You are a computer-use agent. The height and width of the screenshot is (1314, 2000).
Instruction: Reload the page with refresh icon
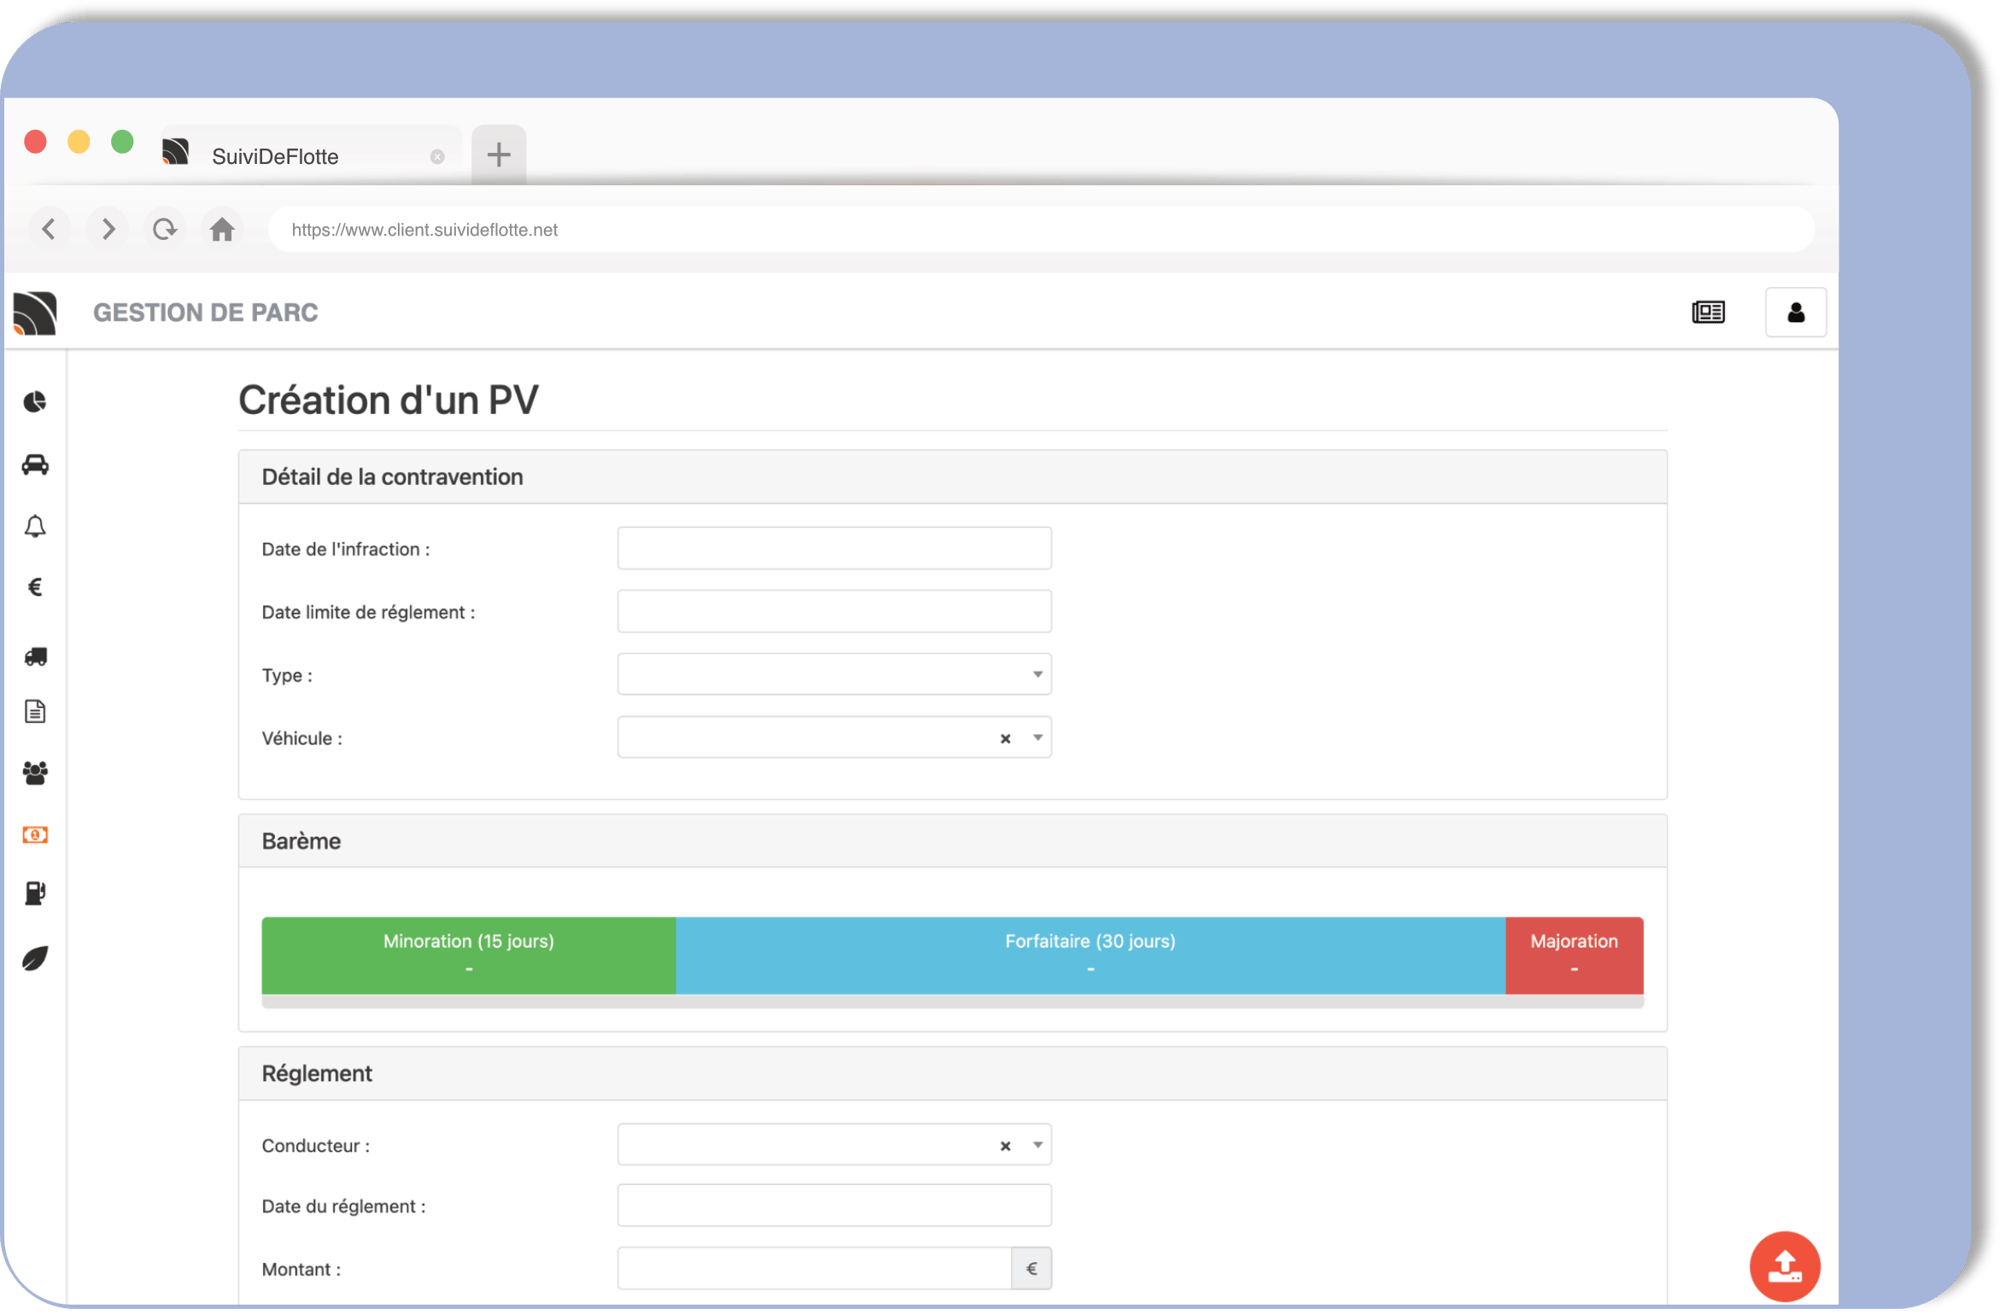point(165,229)
